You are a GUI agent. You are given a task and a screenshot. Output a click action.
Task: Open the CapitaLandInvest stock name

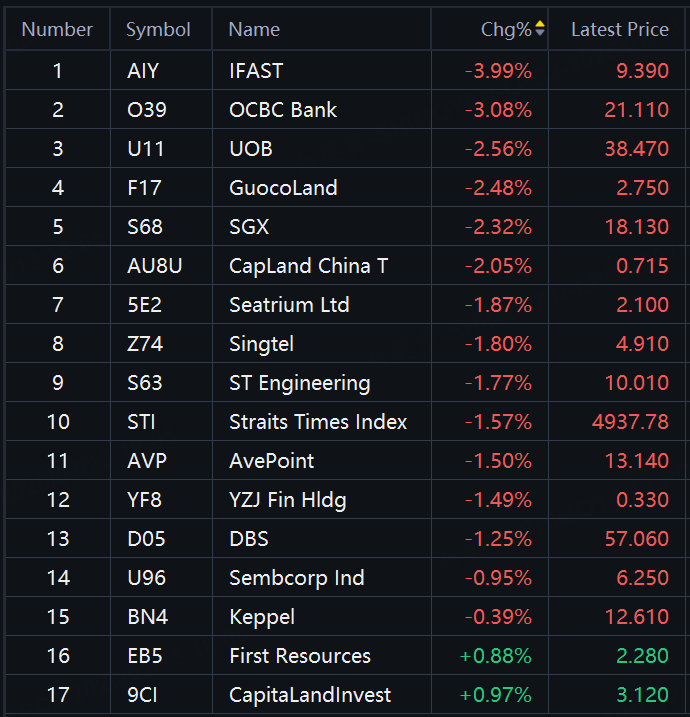[x=310, y=695]
